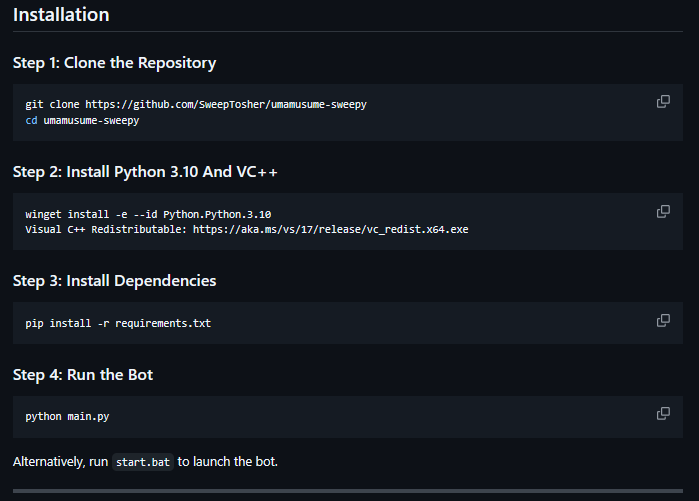Screen dimensions: 699x501
Task: Click the 'pip install -r requirements.txt' text
Action: pos(118,323)
